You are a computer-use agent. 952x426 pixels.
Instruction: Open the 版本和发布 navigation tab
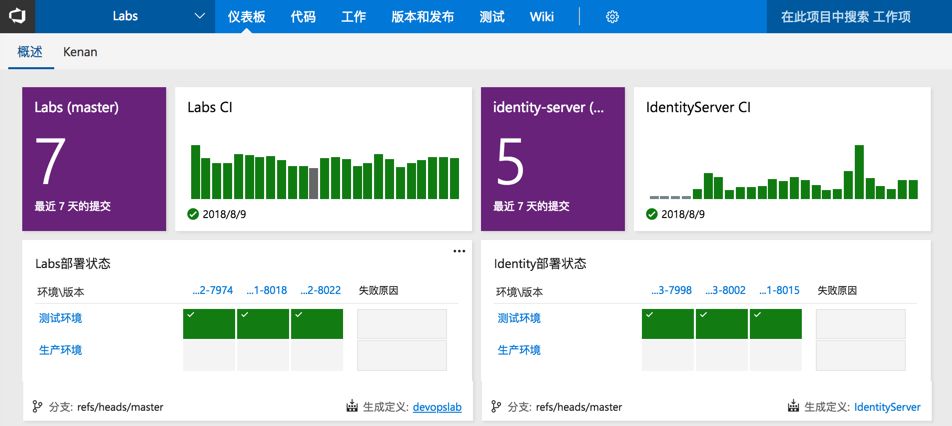[423, 16]
